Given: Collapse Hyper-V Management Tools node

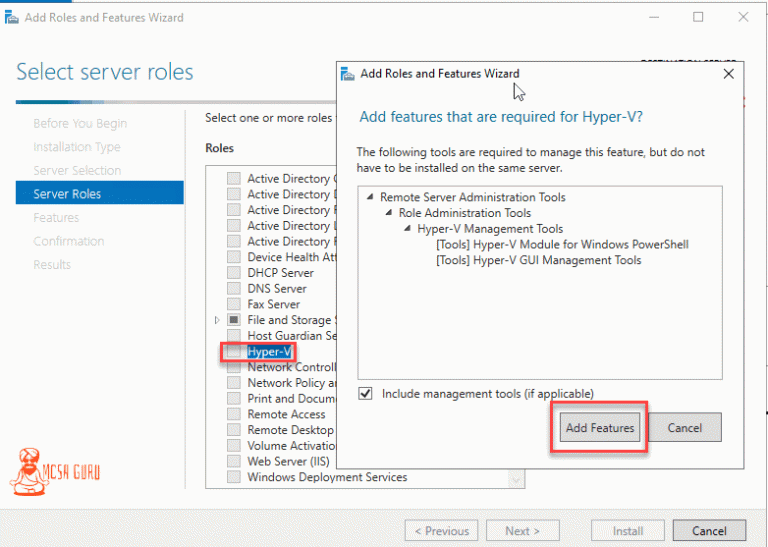Looking at the screenshot, I should tap(408, 228).
